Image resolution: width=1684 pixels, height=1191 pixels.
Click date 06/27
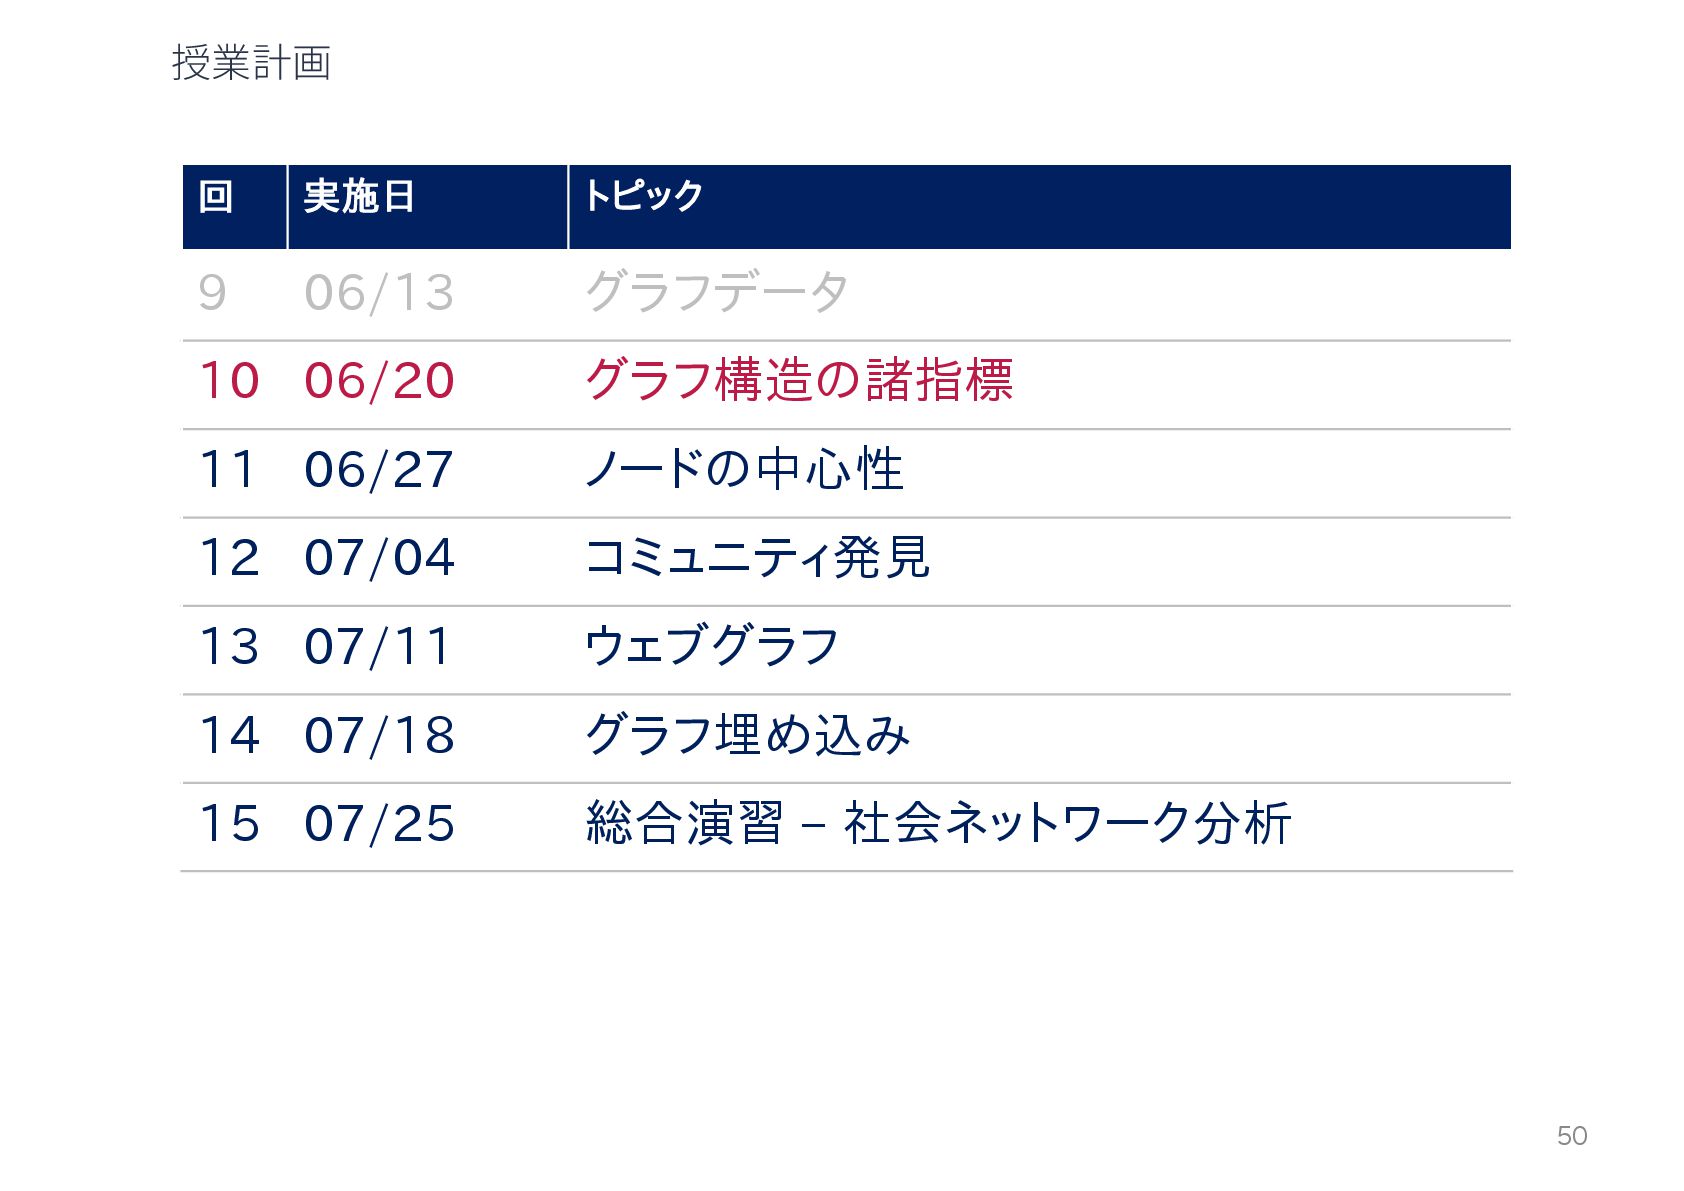tap(379, 470)
